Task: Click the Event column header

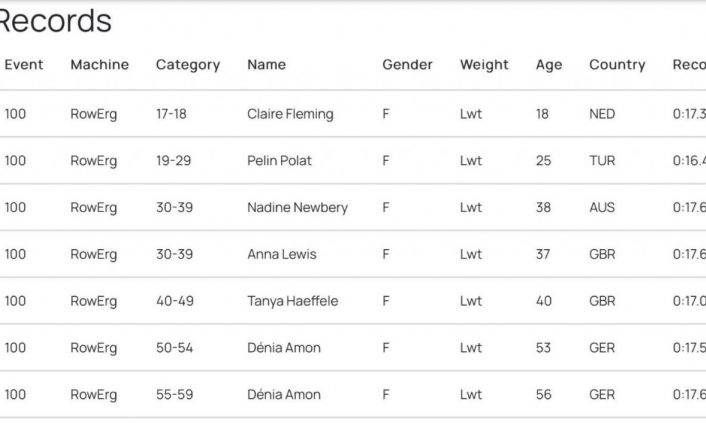Action: [24, 65]
